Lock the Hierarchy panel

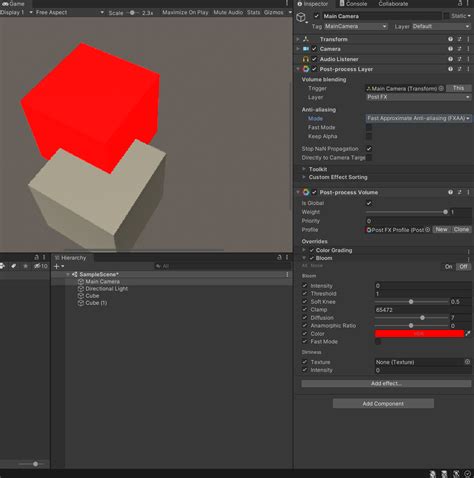pyautogui.click(x=279, y=257)
